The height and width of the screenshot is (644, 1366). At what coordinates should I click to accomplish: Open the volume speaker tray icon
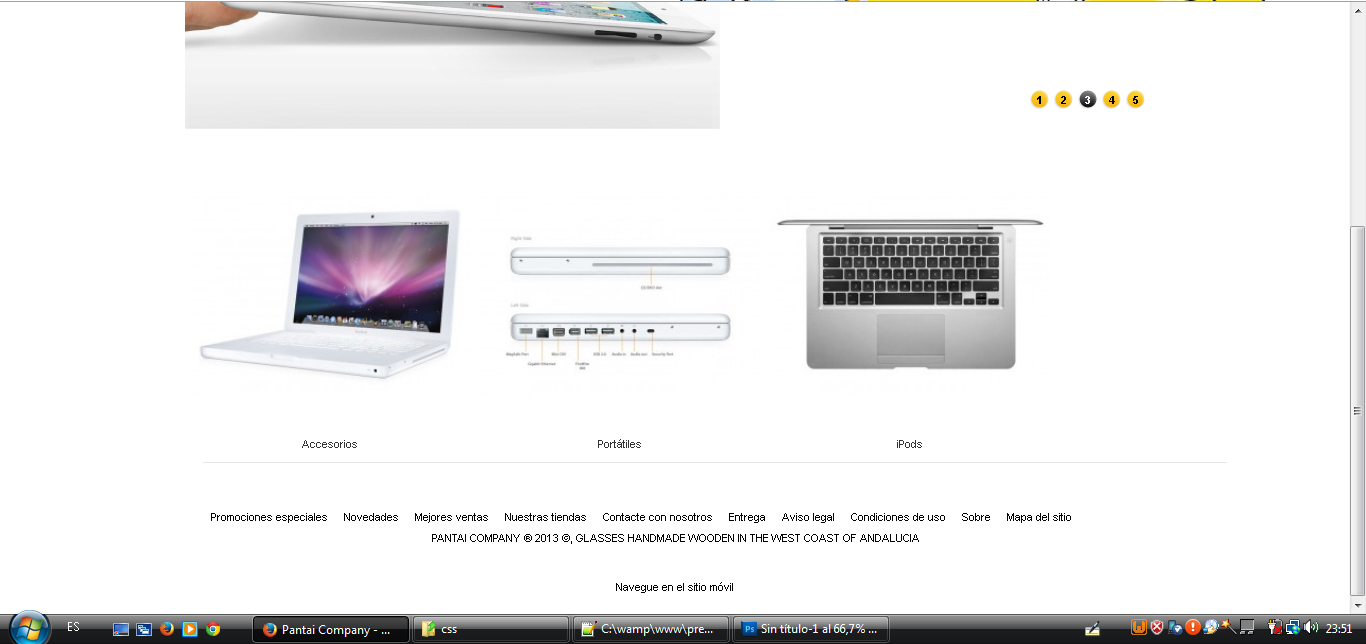(1311, 628)
